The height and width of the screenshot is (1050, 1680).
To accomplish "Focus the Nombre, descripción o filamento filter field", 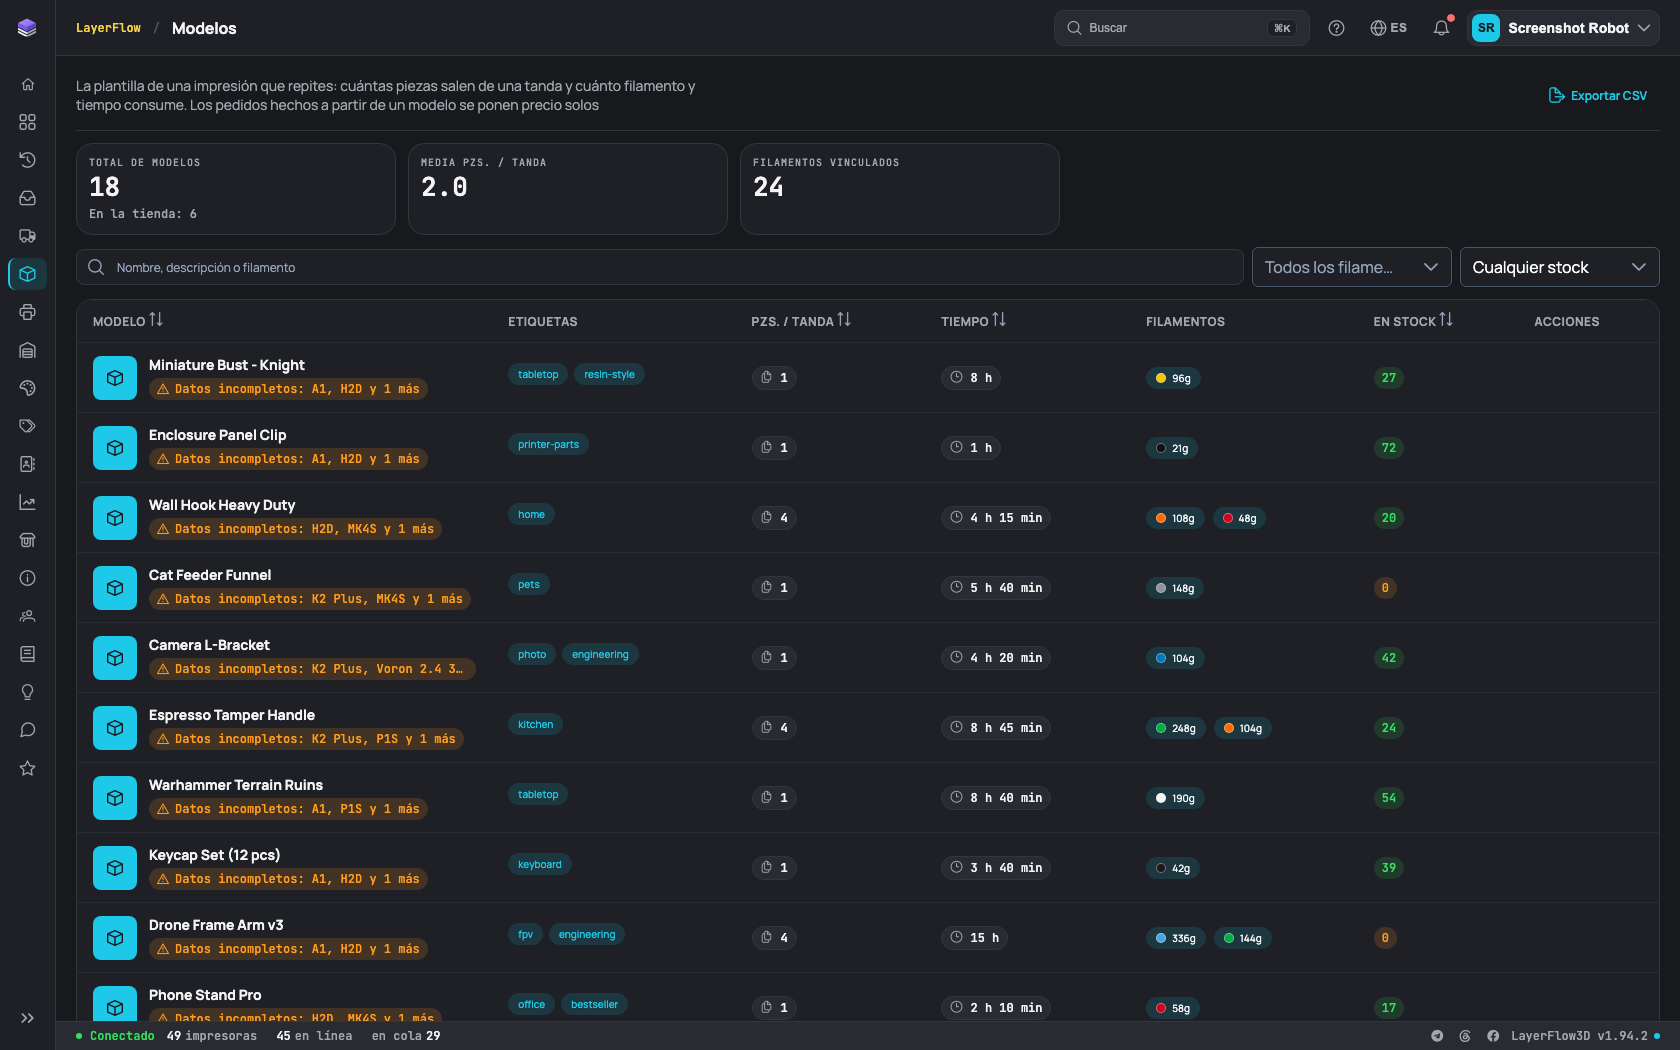I will coord(660,267).
